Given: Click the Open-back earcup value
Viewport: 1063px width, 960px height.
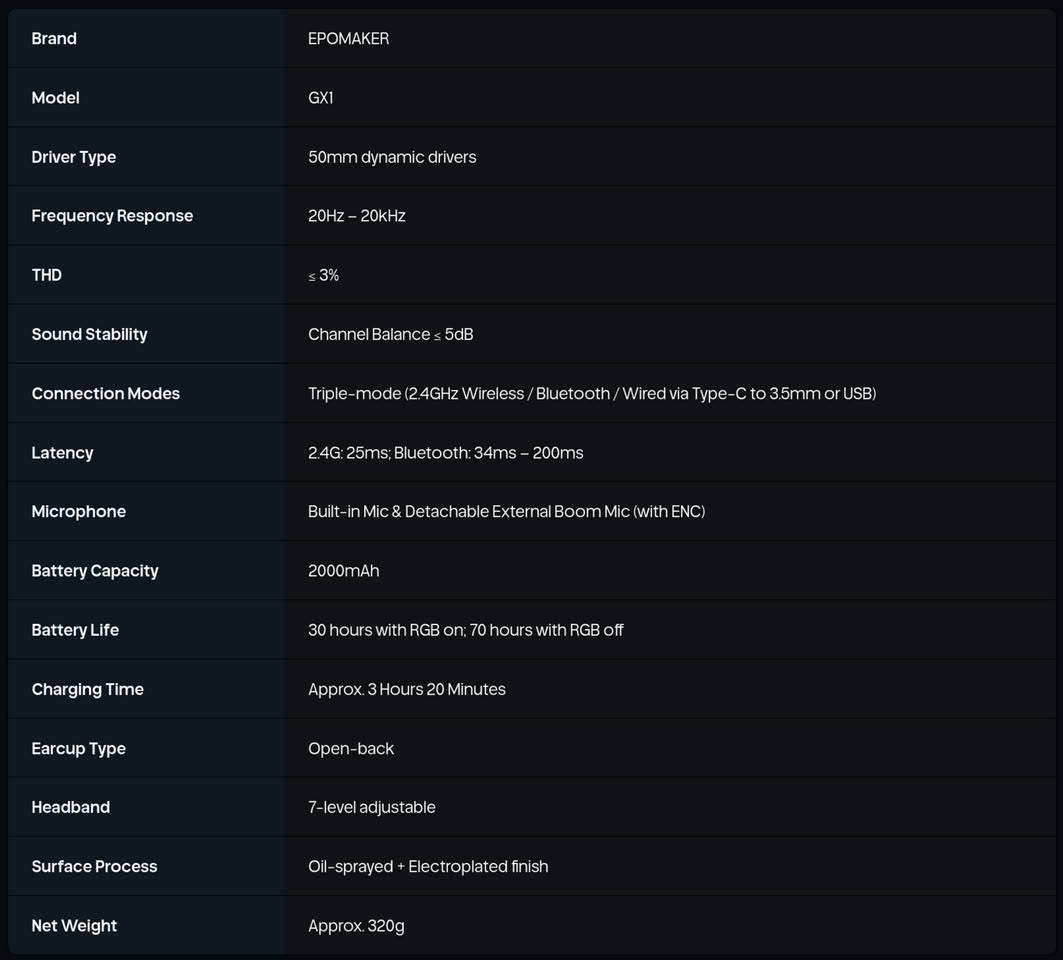Looking at the screenshot, I should tap(350, 748).
